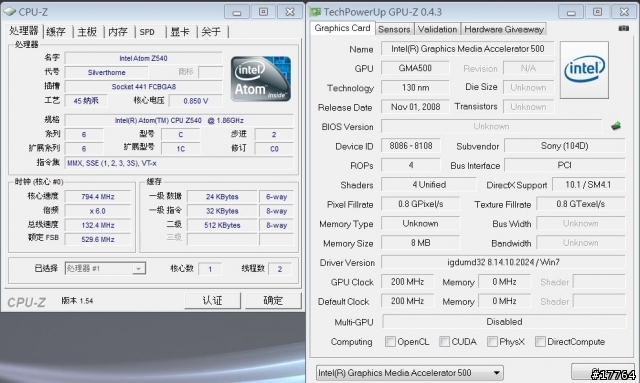The image size is (640, 383).
Task: Click the 45 纳米 process value
Action: click(x=86, y=101)
